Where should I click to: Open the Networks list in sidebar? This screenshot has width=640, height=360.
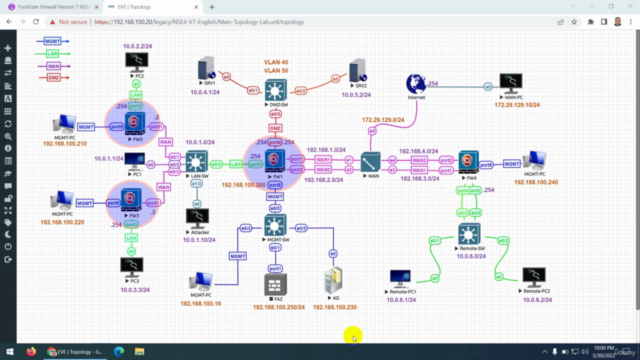coord(8,73)
